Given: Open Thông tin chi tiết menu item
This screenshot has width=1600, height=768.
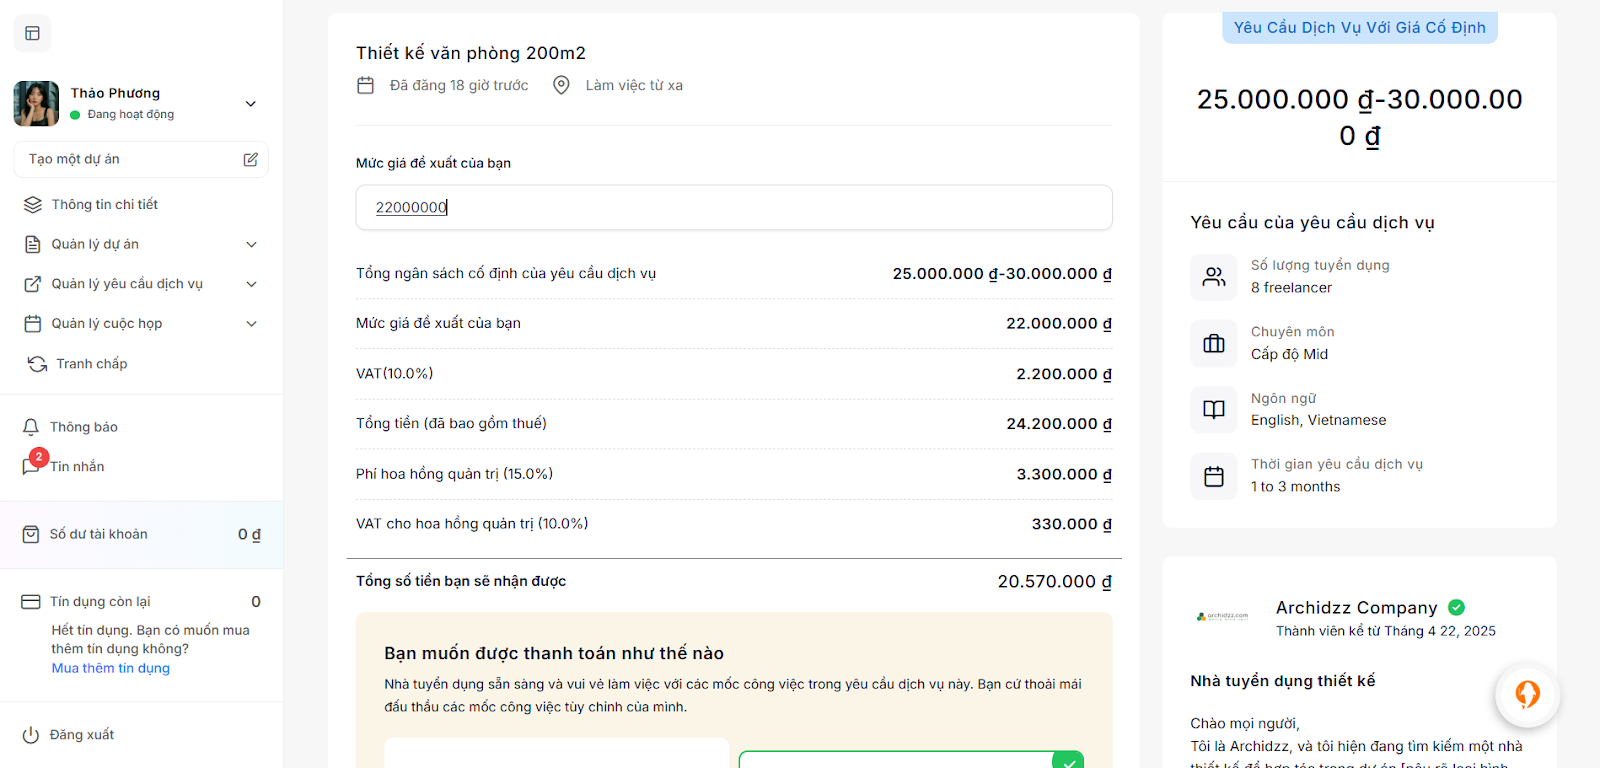Looking at the screenshot, I should tap(105, 204).
